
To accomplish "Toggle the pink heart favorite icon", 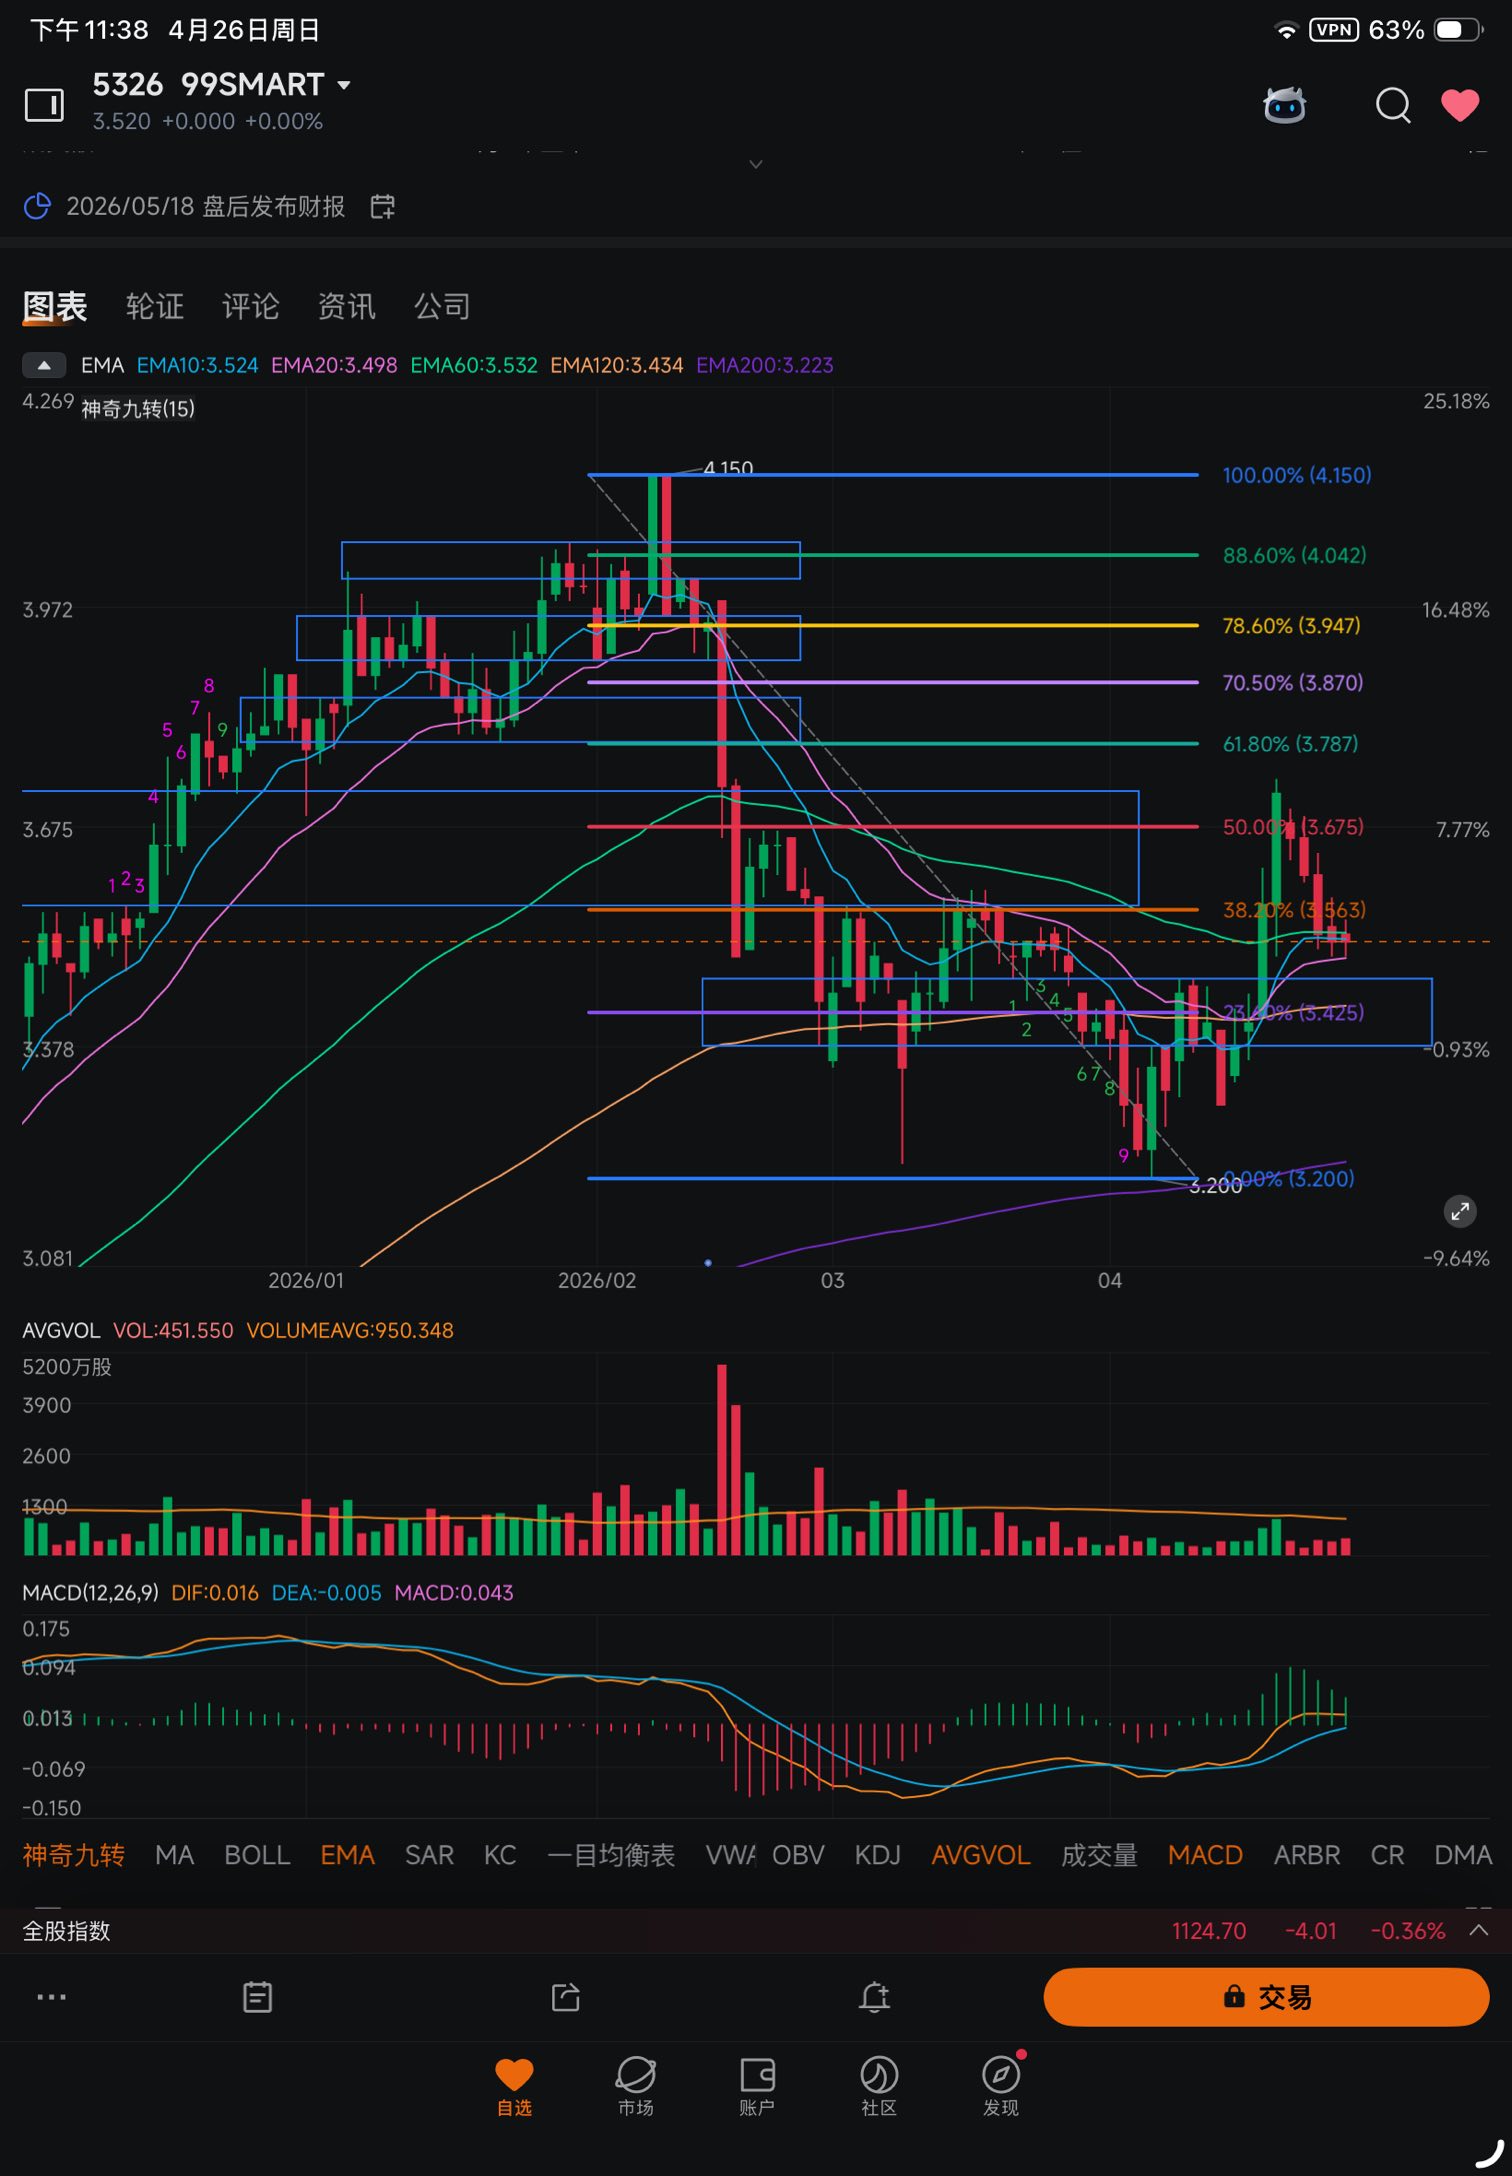I will (1459, 105).
